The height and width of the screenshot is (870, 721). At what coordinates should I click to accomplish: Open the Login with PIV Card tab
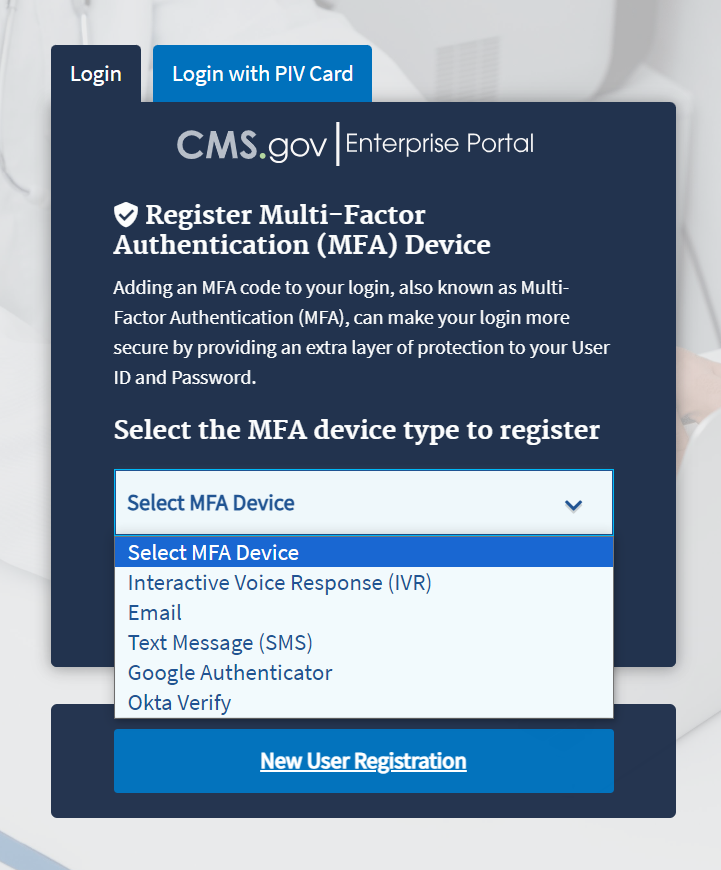pyautogui.click(x=262, y=74)
